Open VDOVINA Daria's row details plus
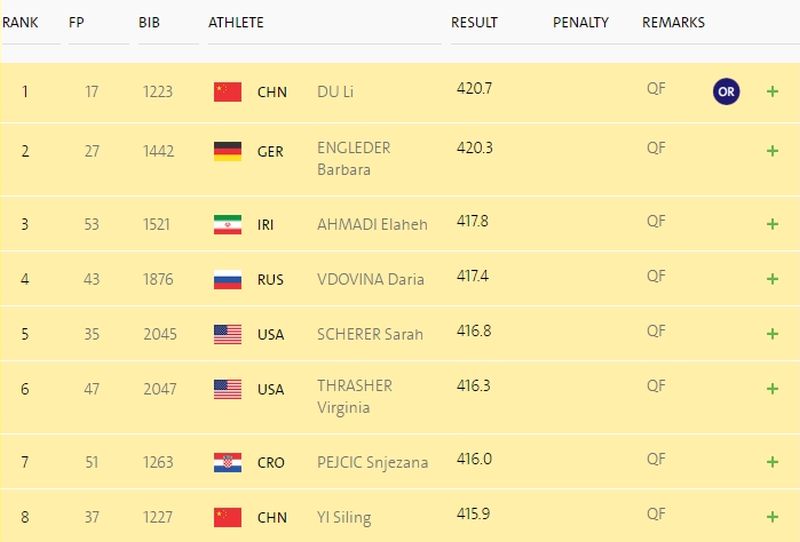 (772, 279)
